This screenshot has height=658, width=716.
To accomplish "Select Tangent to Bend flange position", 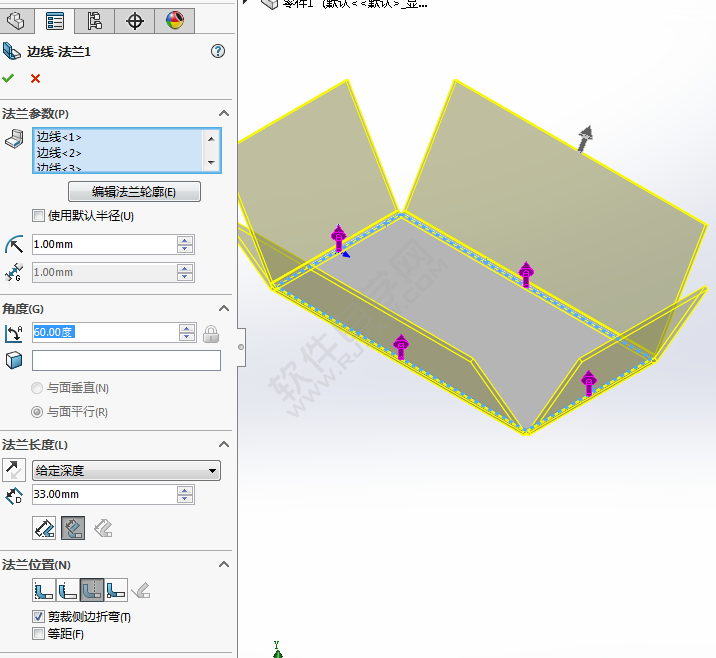I will click(141, 590).
